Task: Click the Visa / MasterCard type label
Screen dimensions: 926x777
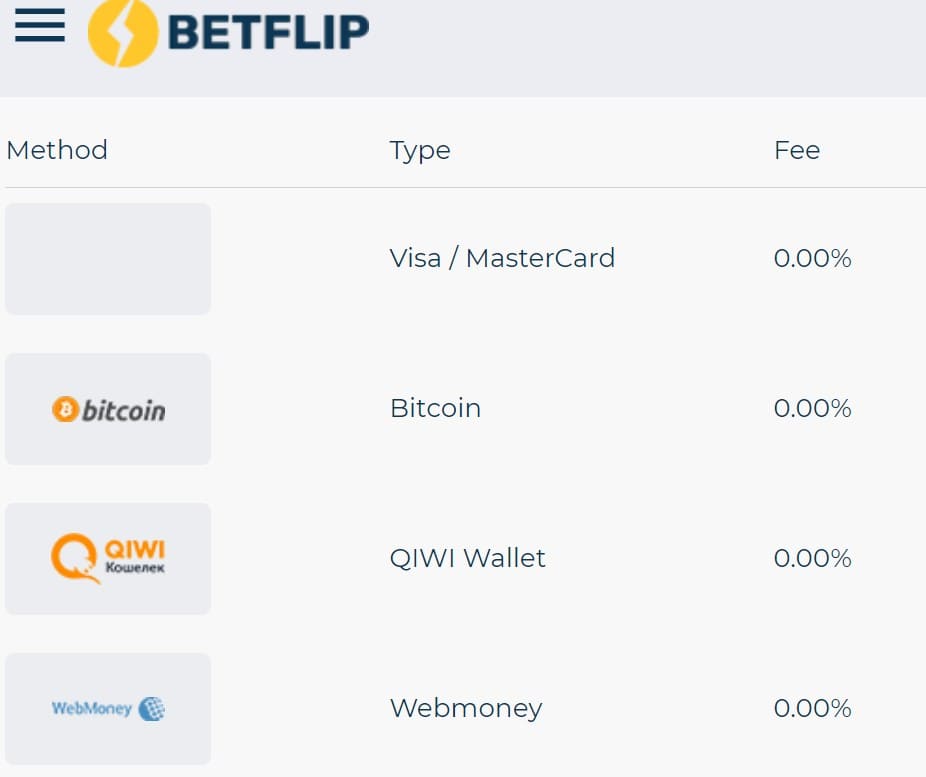Action: pyautogui.click(x=502, y=258)
